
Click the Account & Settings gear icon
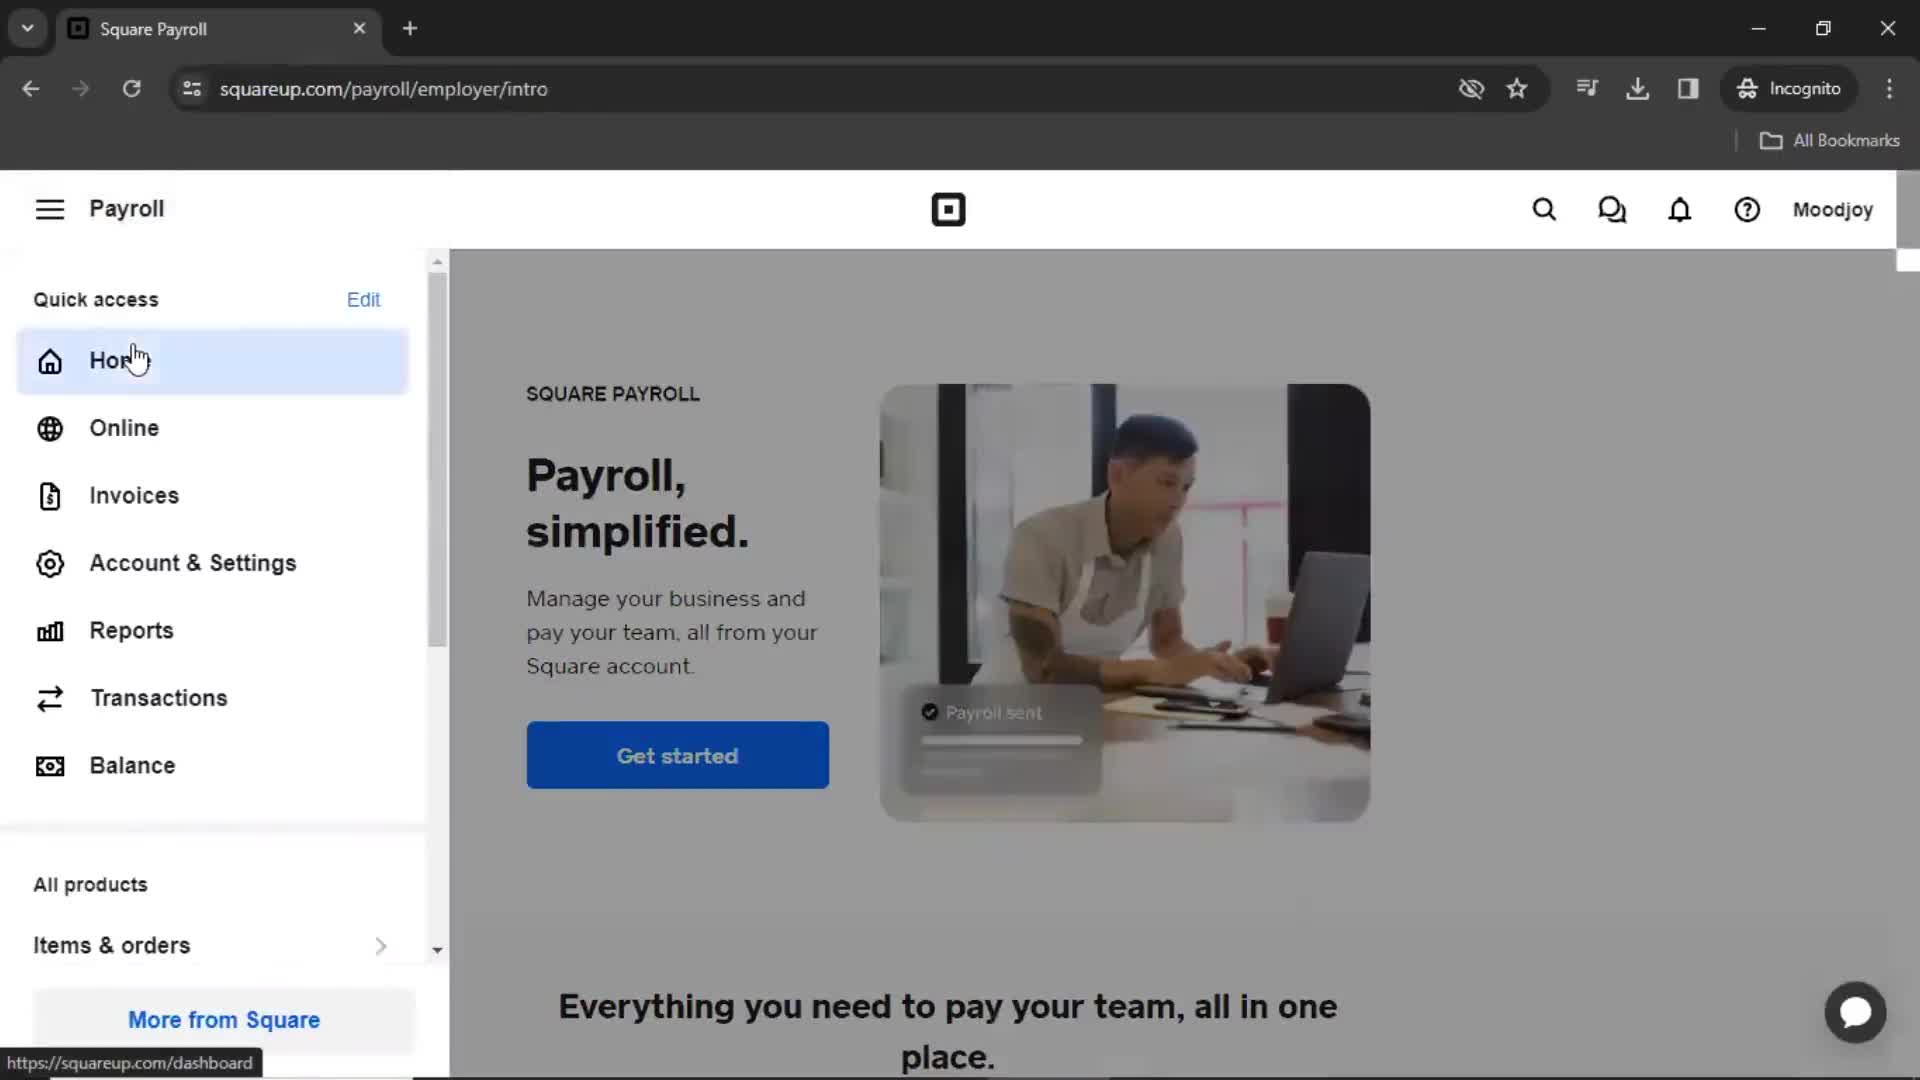49,563
